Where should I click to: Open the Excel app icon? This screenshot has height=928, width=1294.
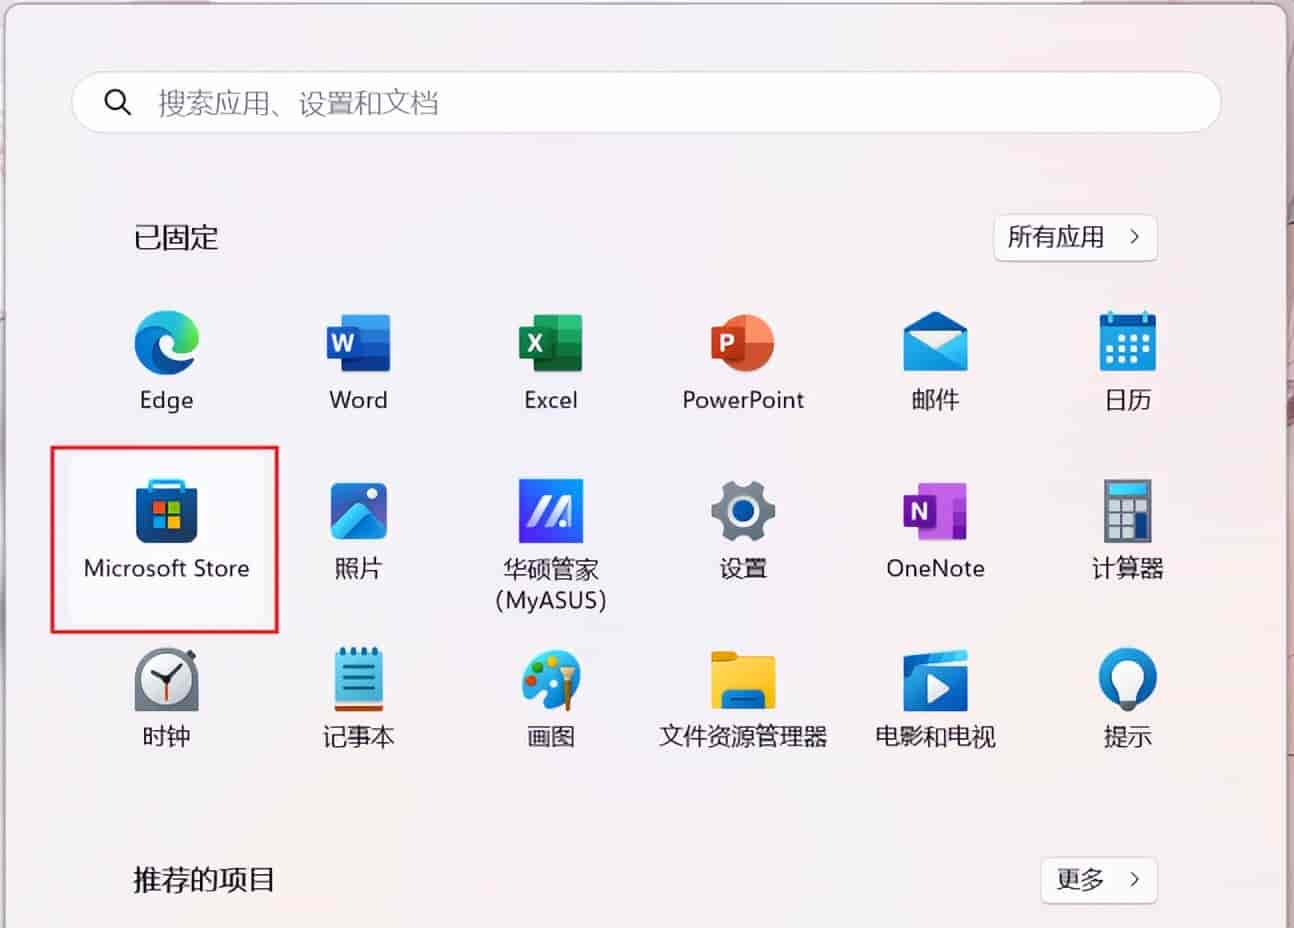tap(550, 343)
